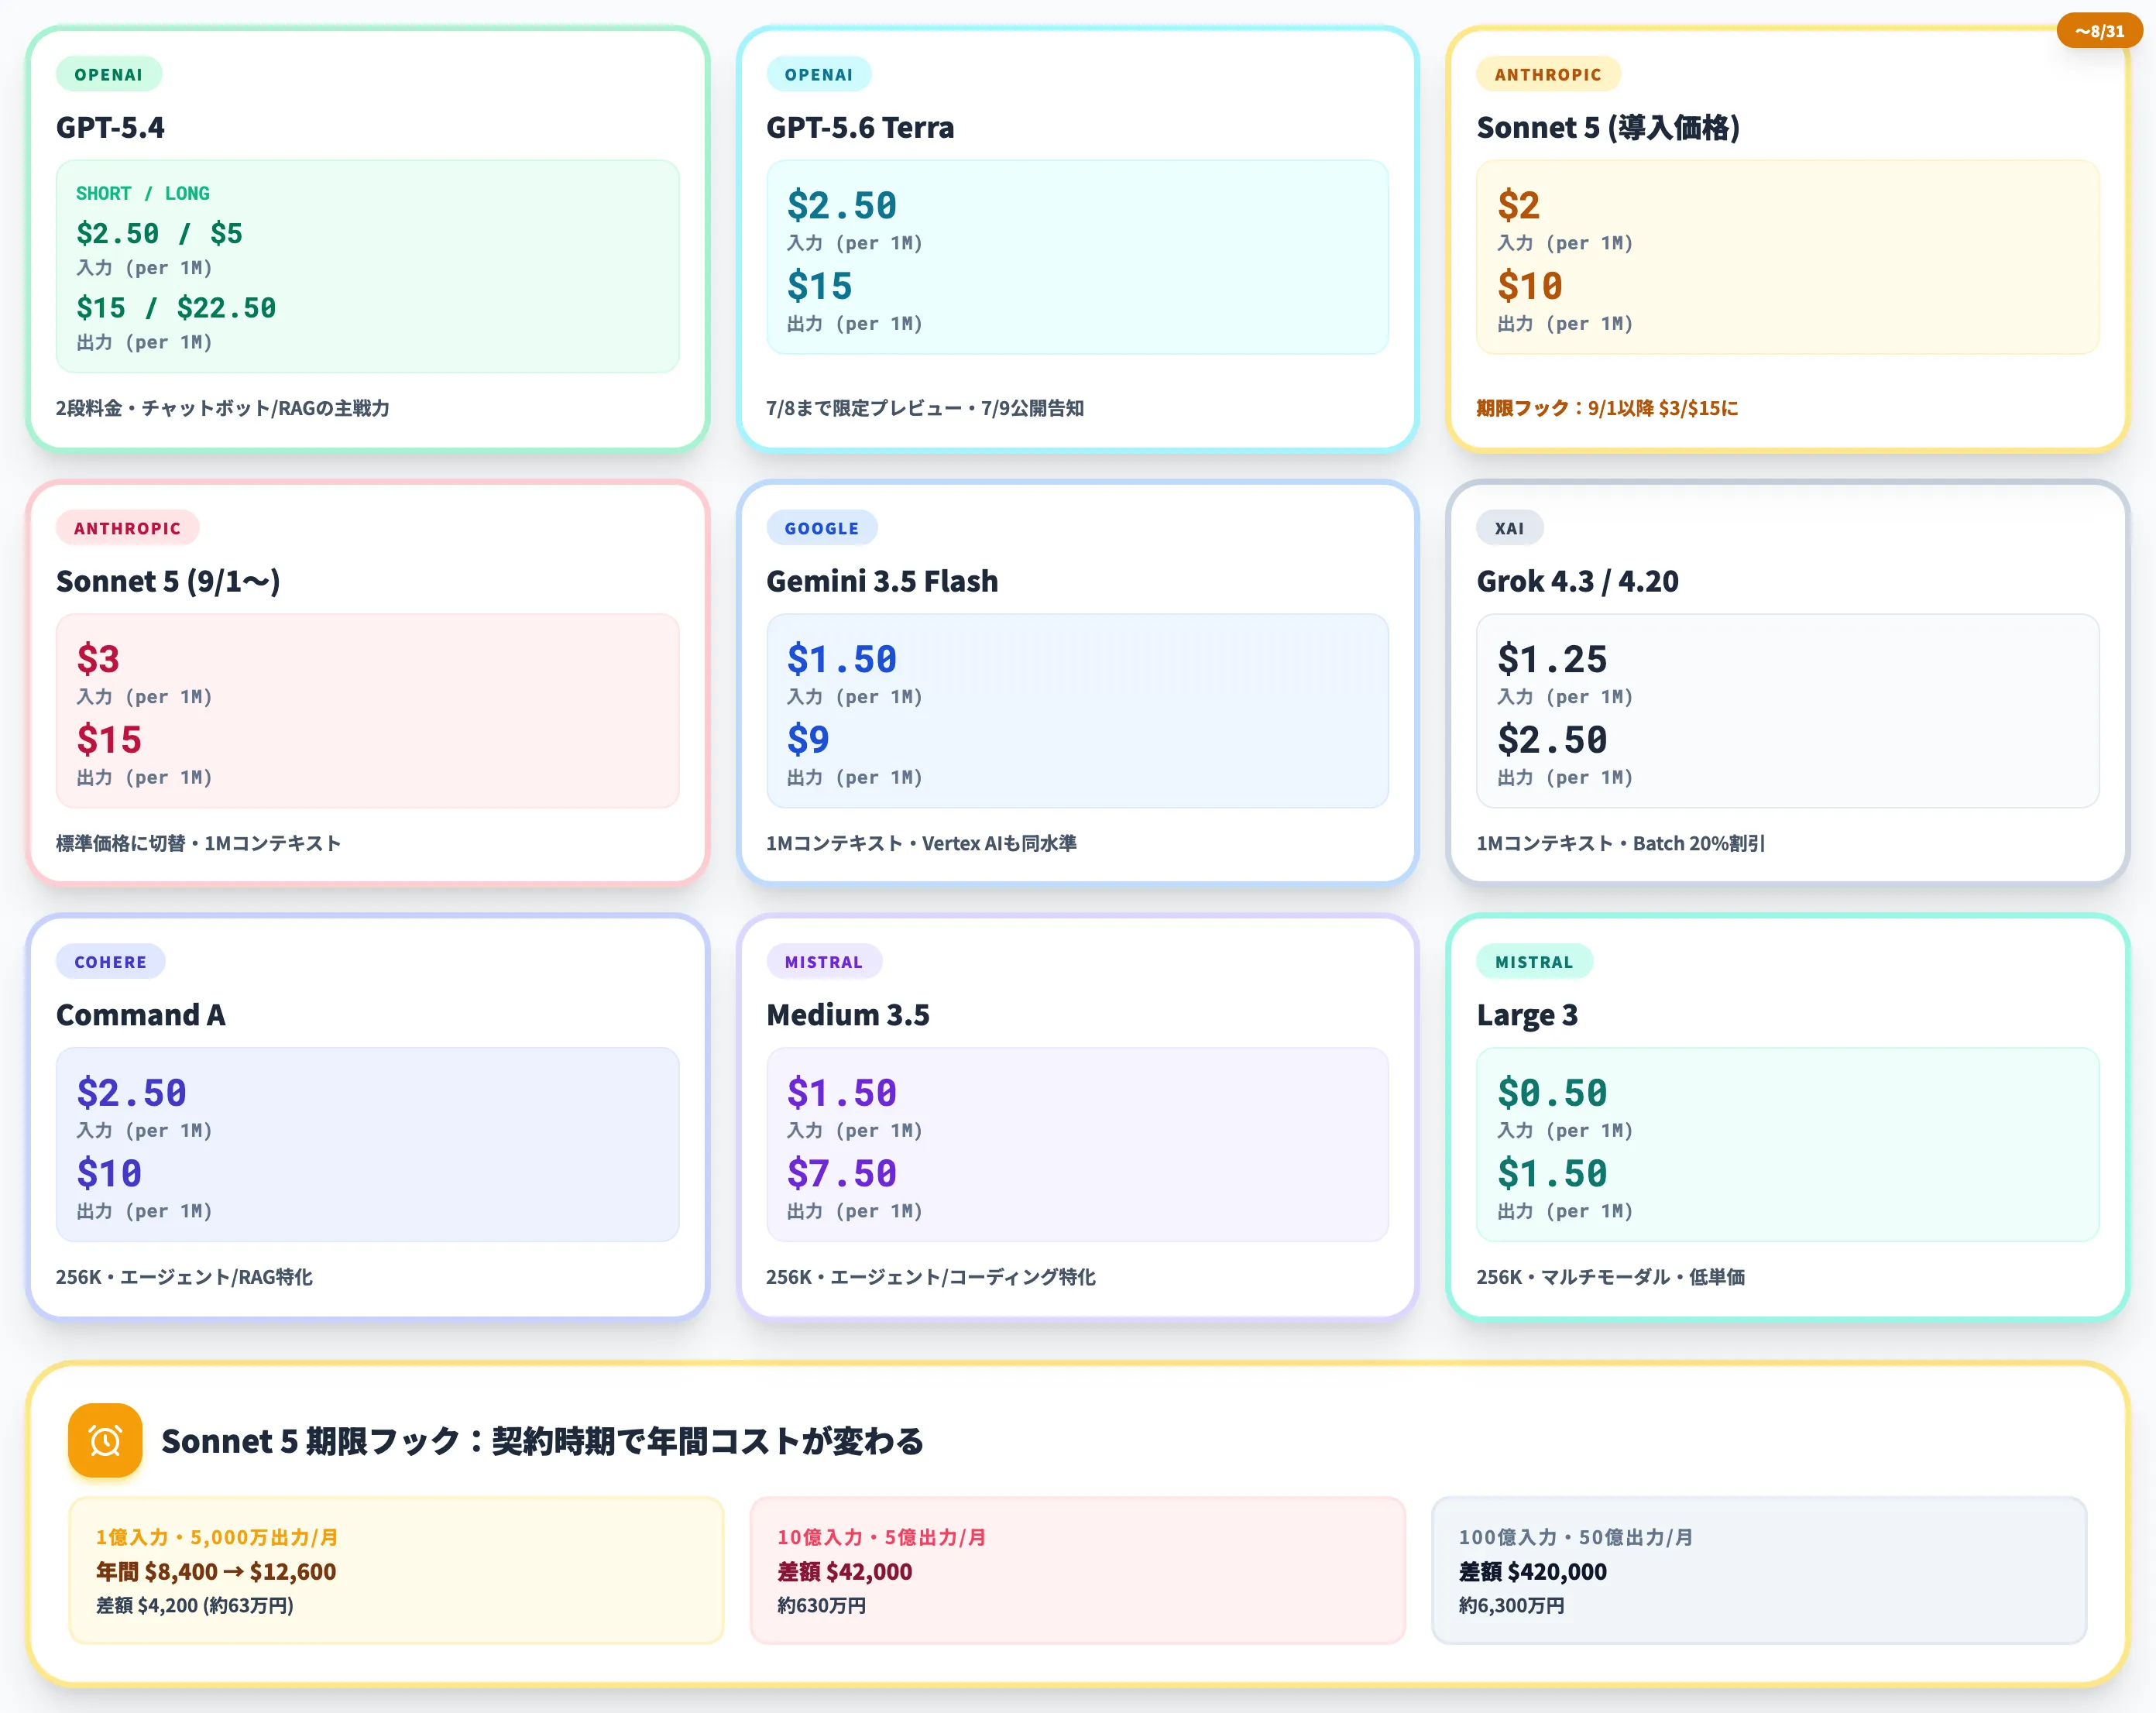Click the OPENAI tag on GPT-5.6 Terra card
Image resolution: width=2156 pixels, height=1713 pixels.
coord(818,74)
